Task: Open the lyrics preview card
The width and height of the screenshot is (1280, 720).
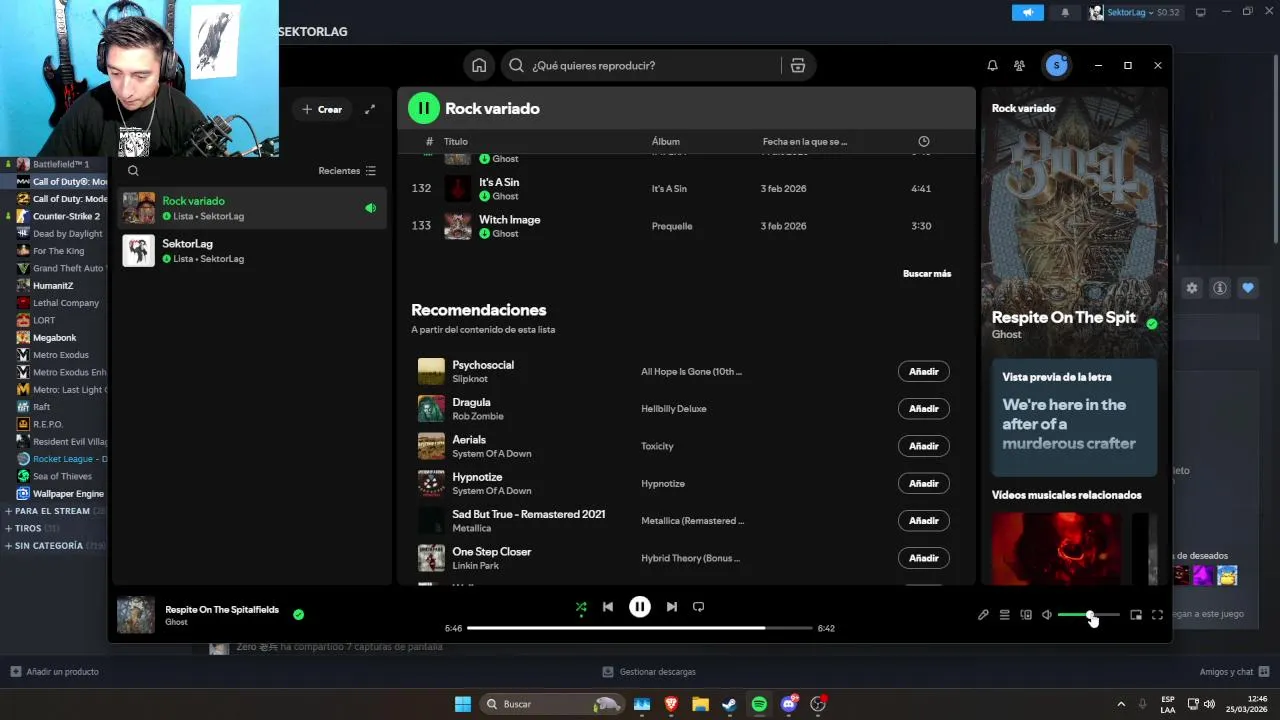Action: [x=1074, y=417]
